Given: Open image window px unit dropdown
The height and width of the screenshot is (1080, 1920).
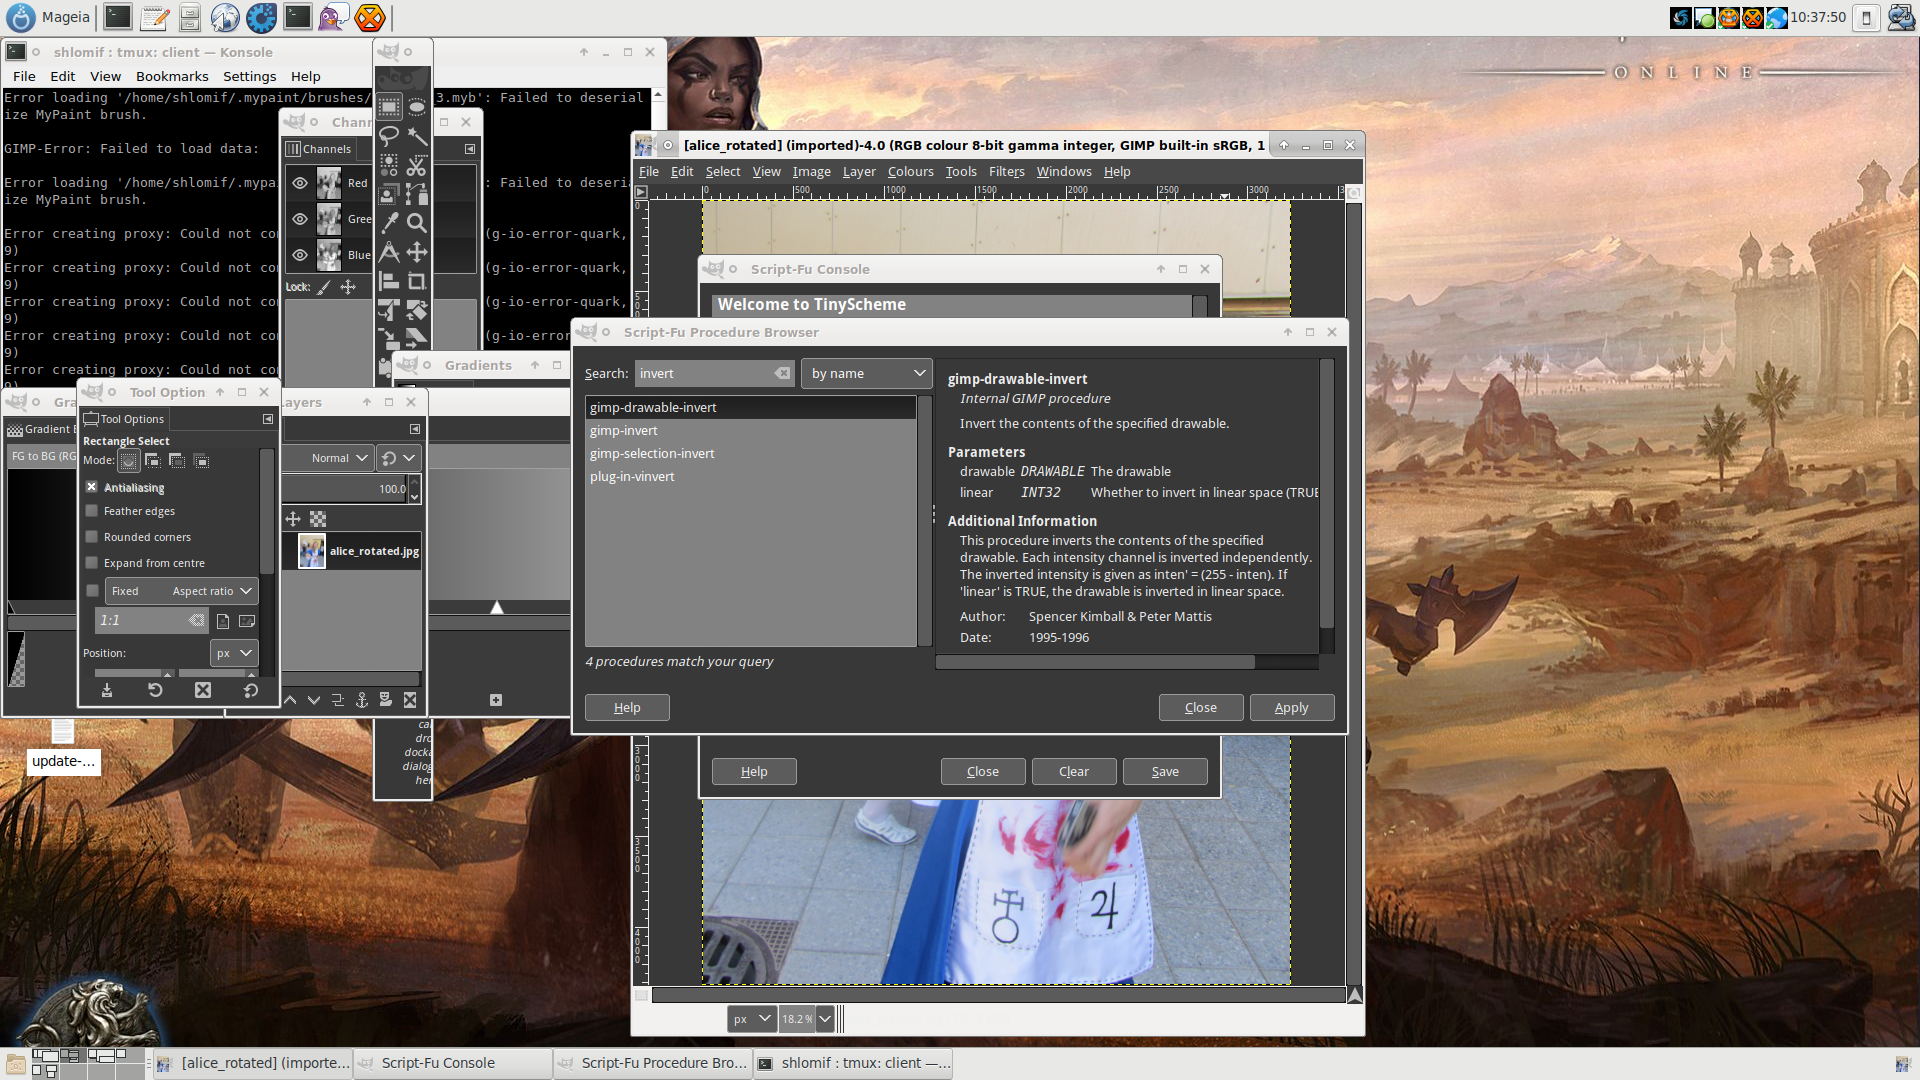Looking at the screenshot, I should 752,1019.
